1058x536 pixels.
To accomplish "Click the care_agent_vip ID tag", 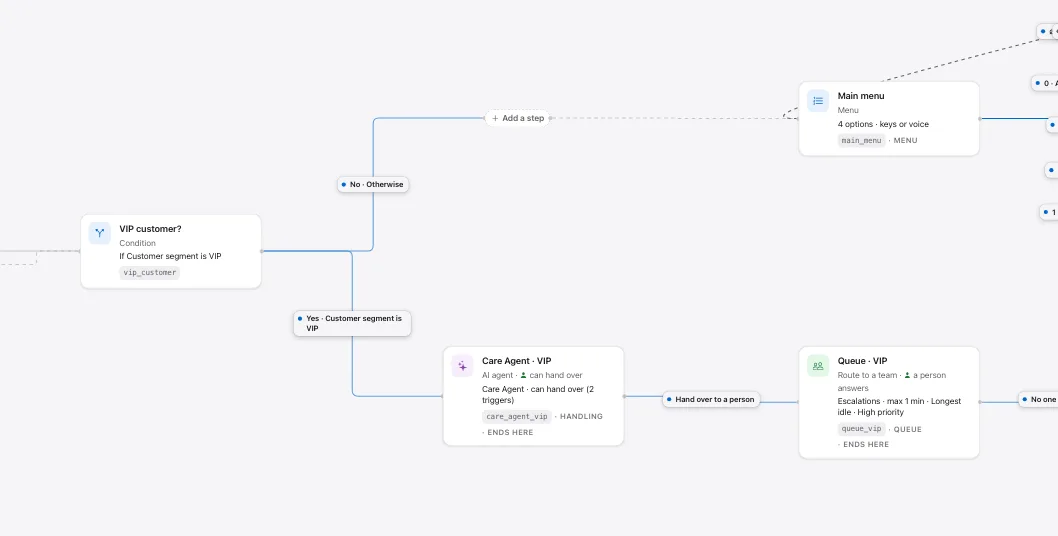I will pyautogui.click(x=517, y=417).
